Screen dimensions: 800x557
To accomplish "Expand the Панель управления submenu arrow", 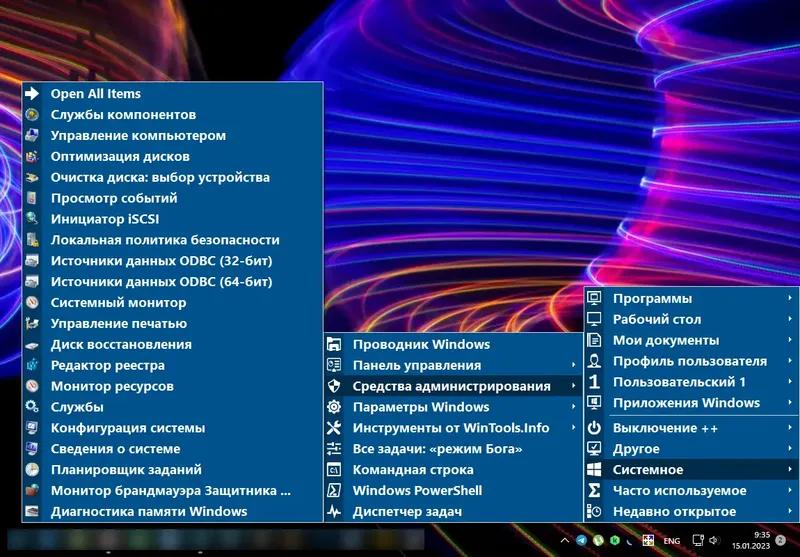I will (x=573, y=365).
